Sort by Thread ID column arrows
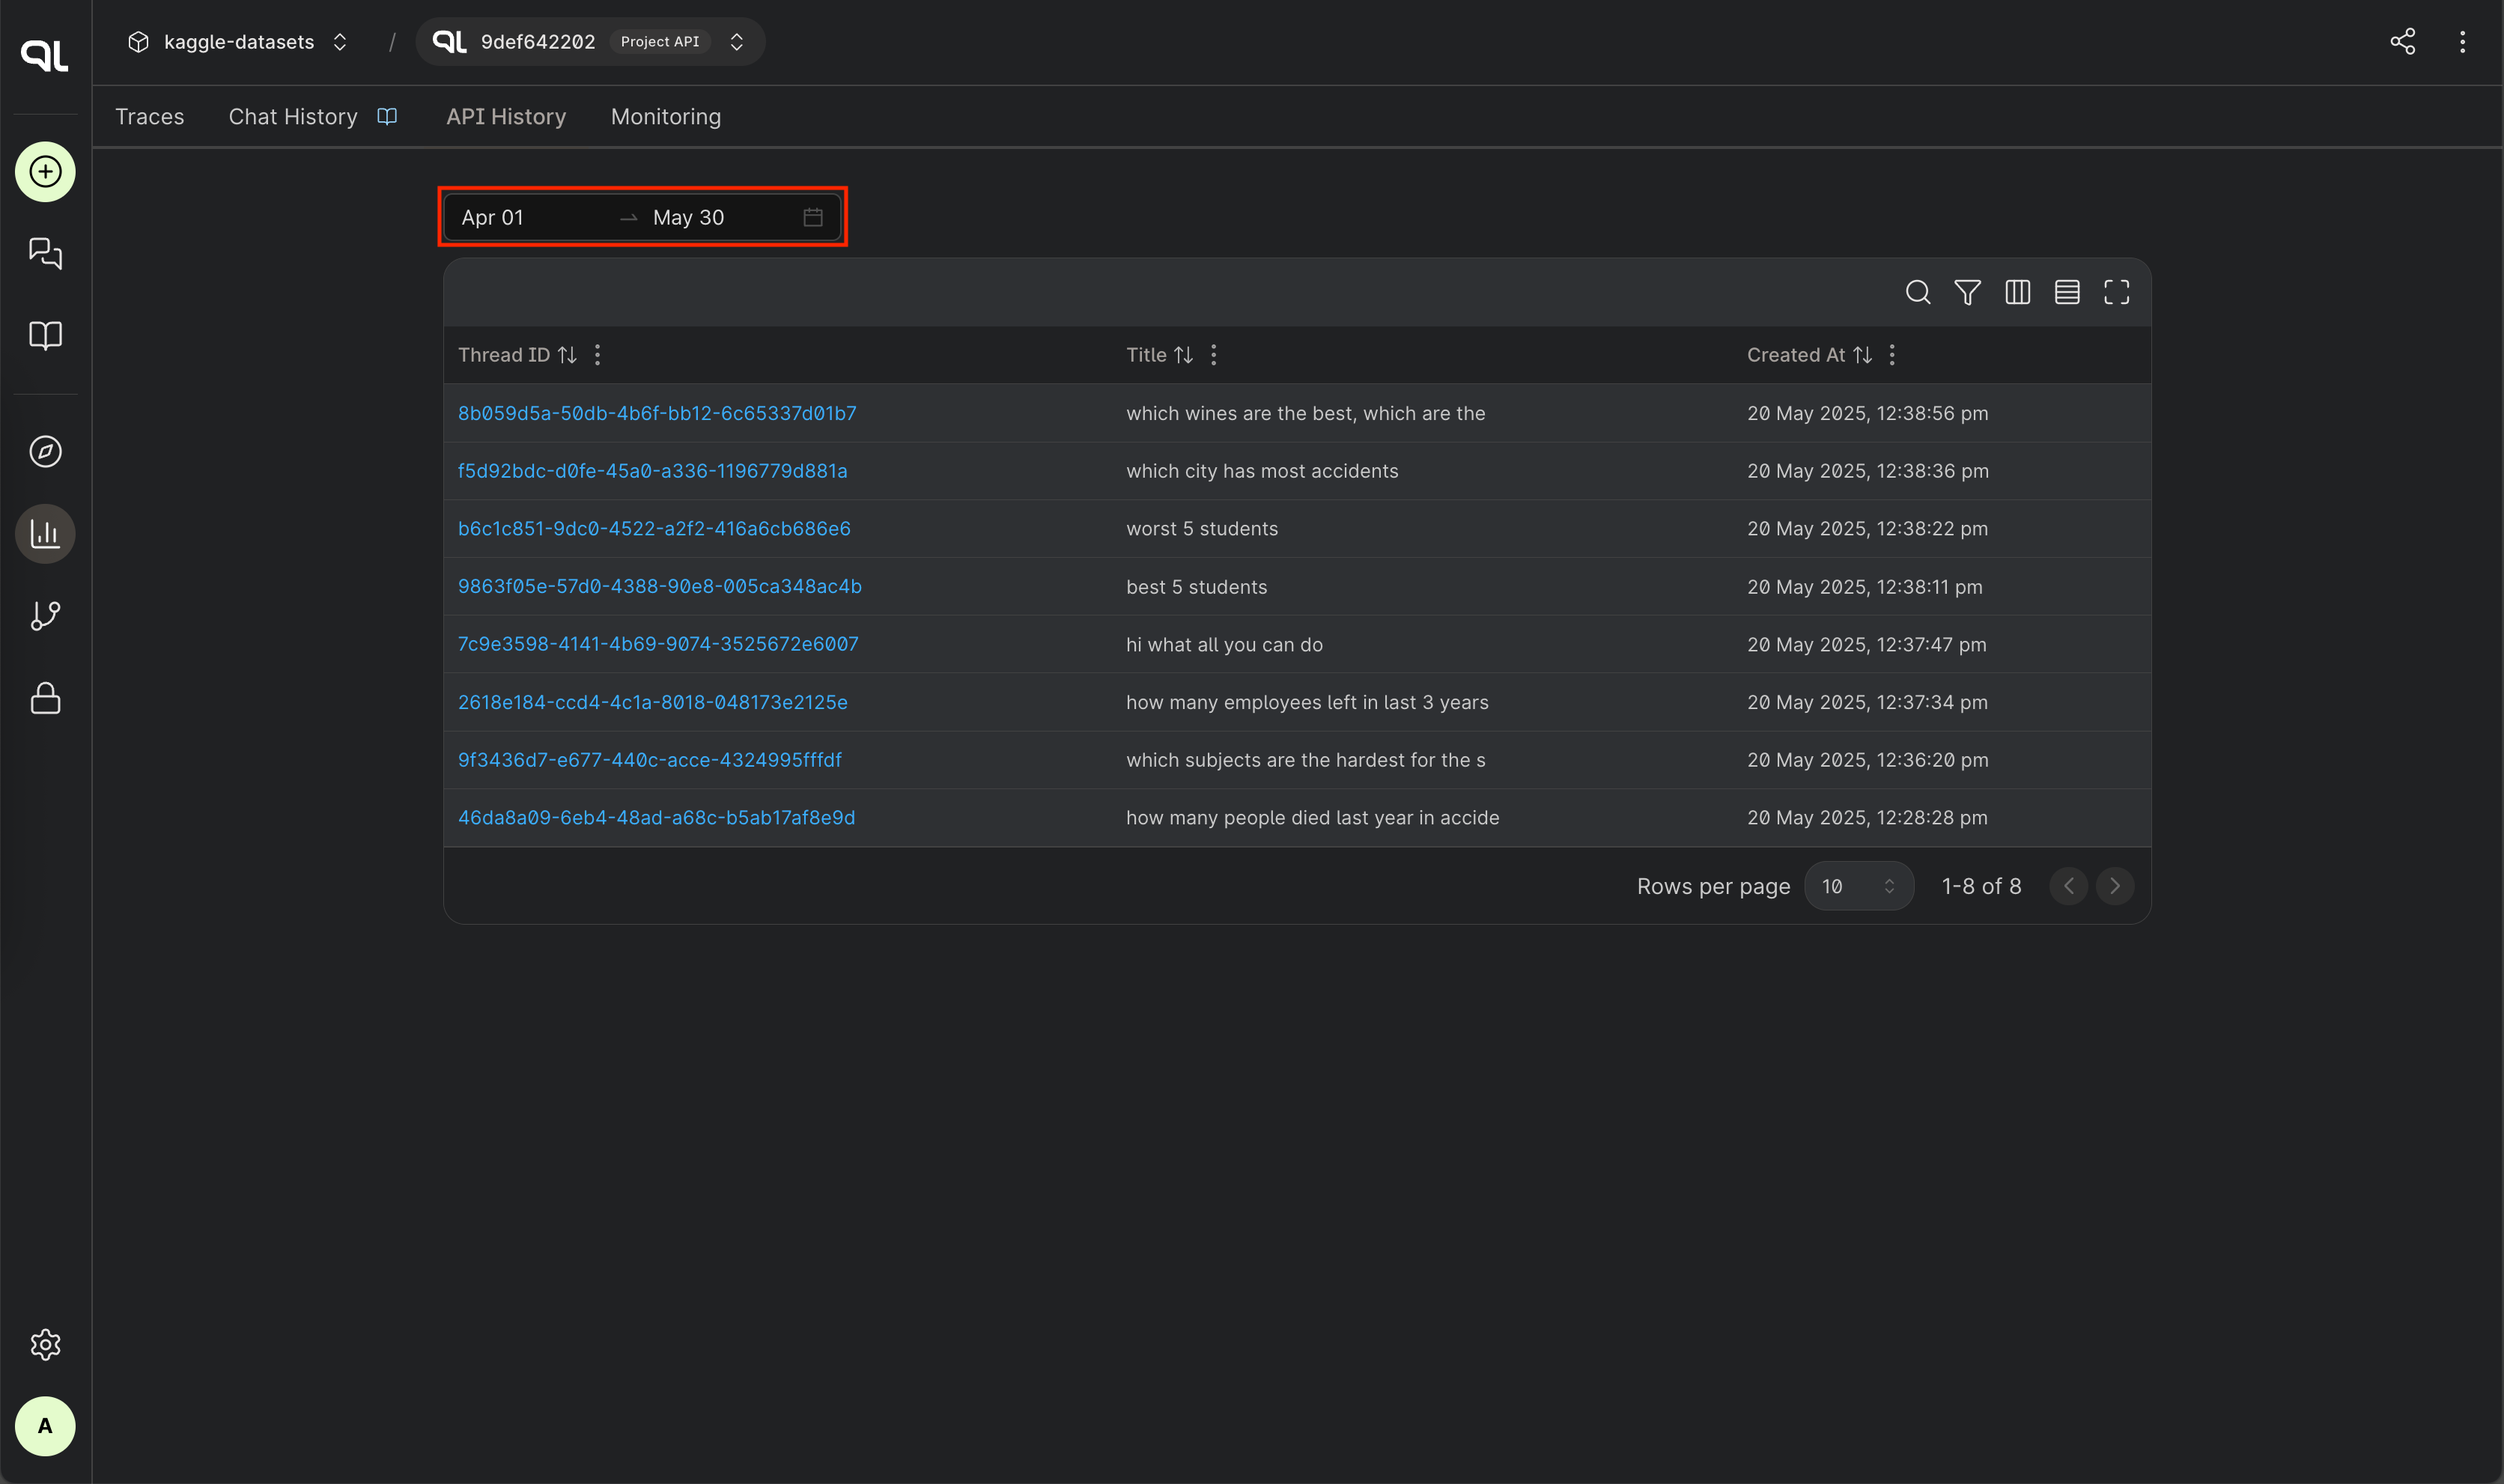The image size is (2504, 1484). click(x=567, y=355)
